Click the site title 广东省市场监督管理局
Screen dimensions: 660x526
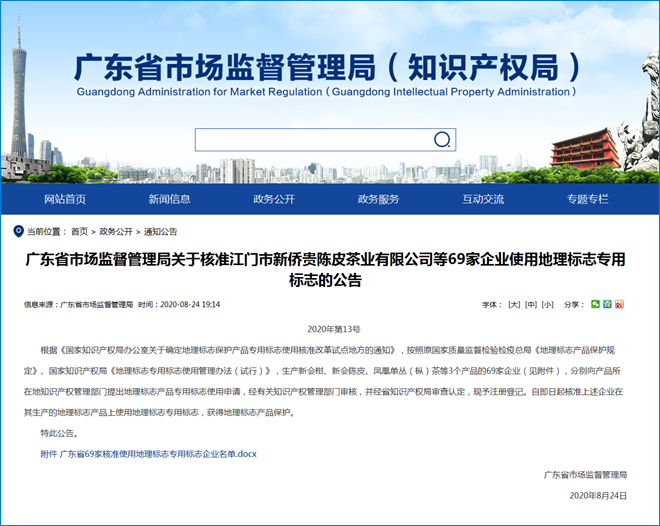225,67
